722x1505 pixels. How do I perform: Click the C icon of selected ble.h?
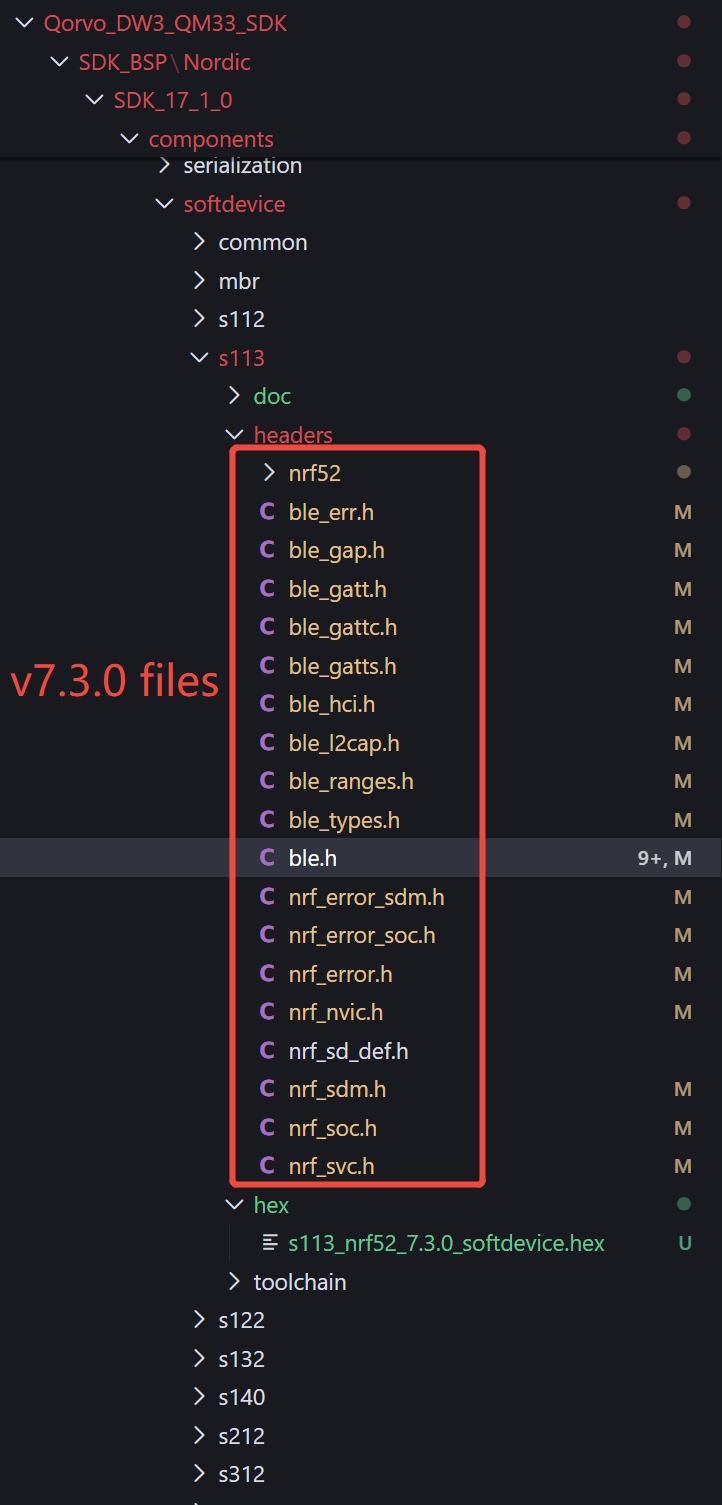tap(267, 858)
